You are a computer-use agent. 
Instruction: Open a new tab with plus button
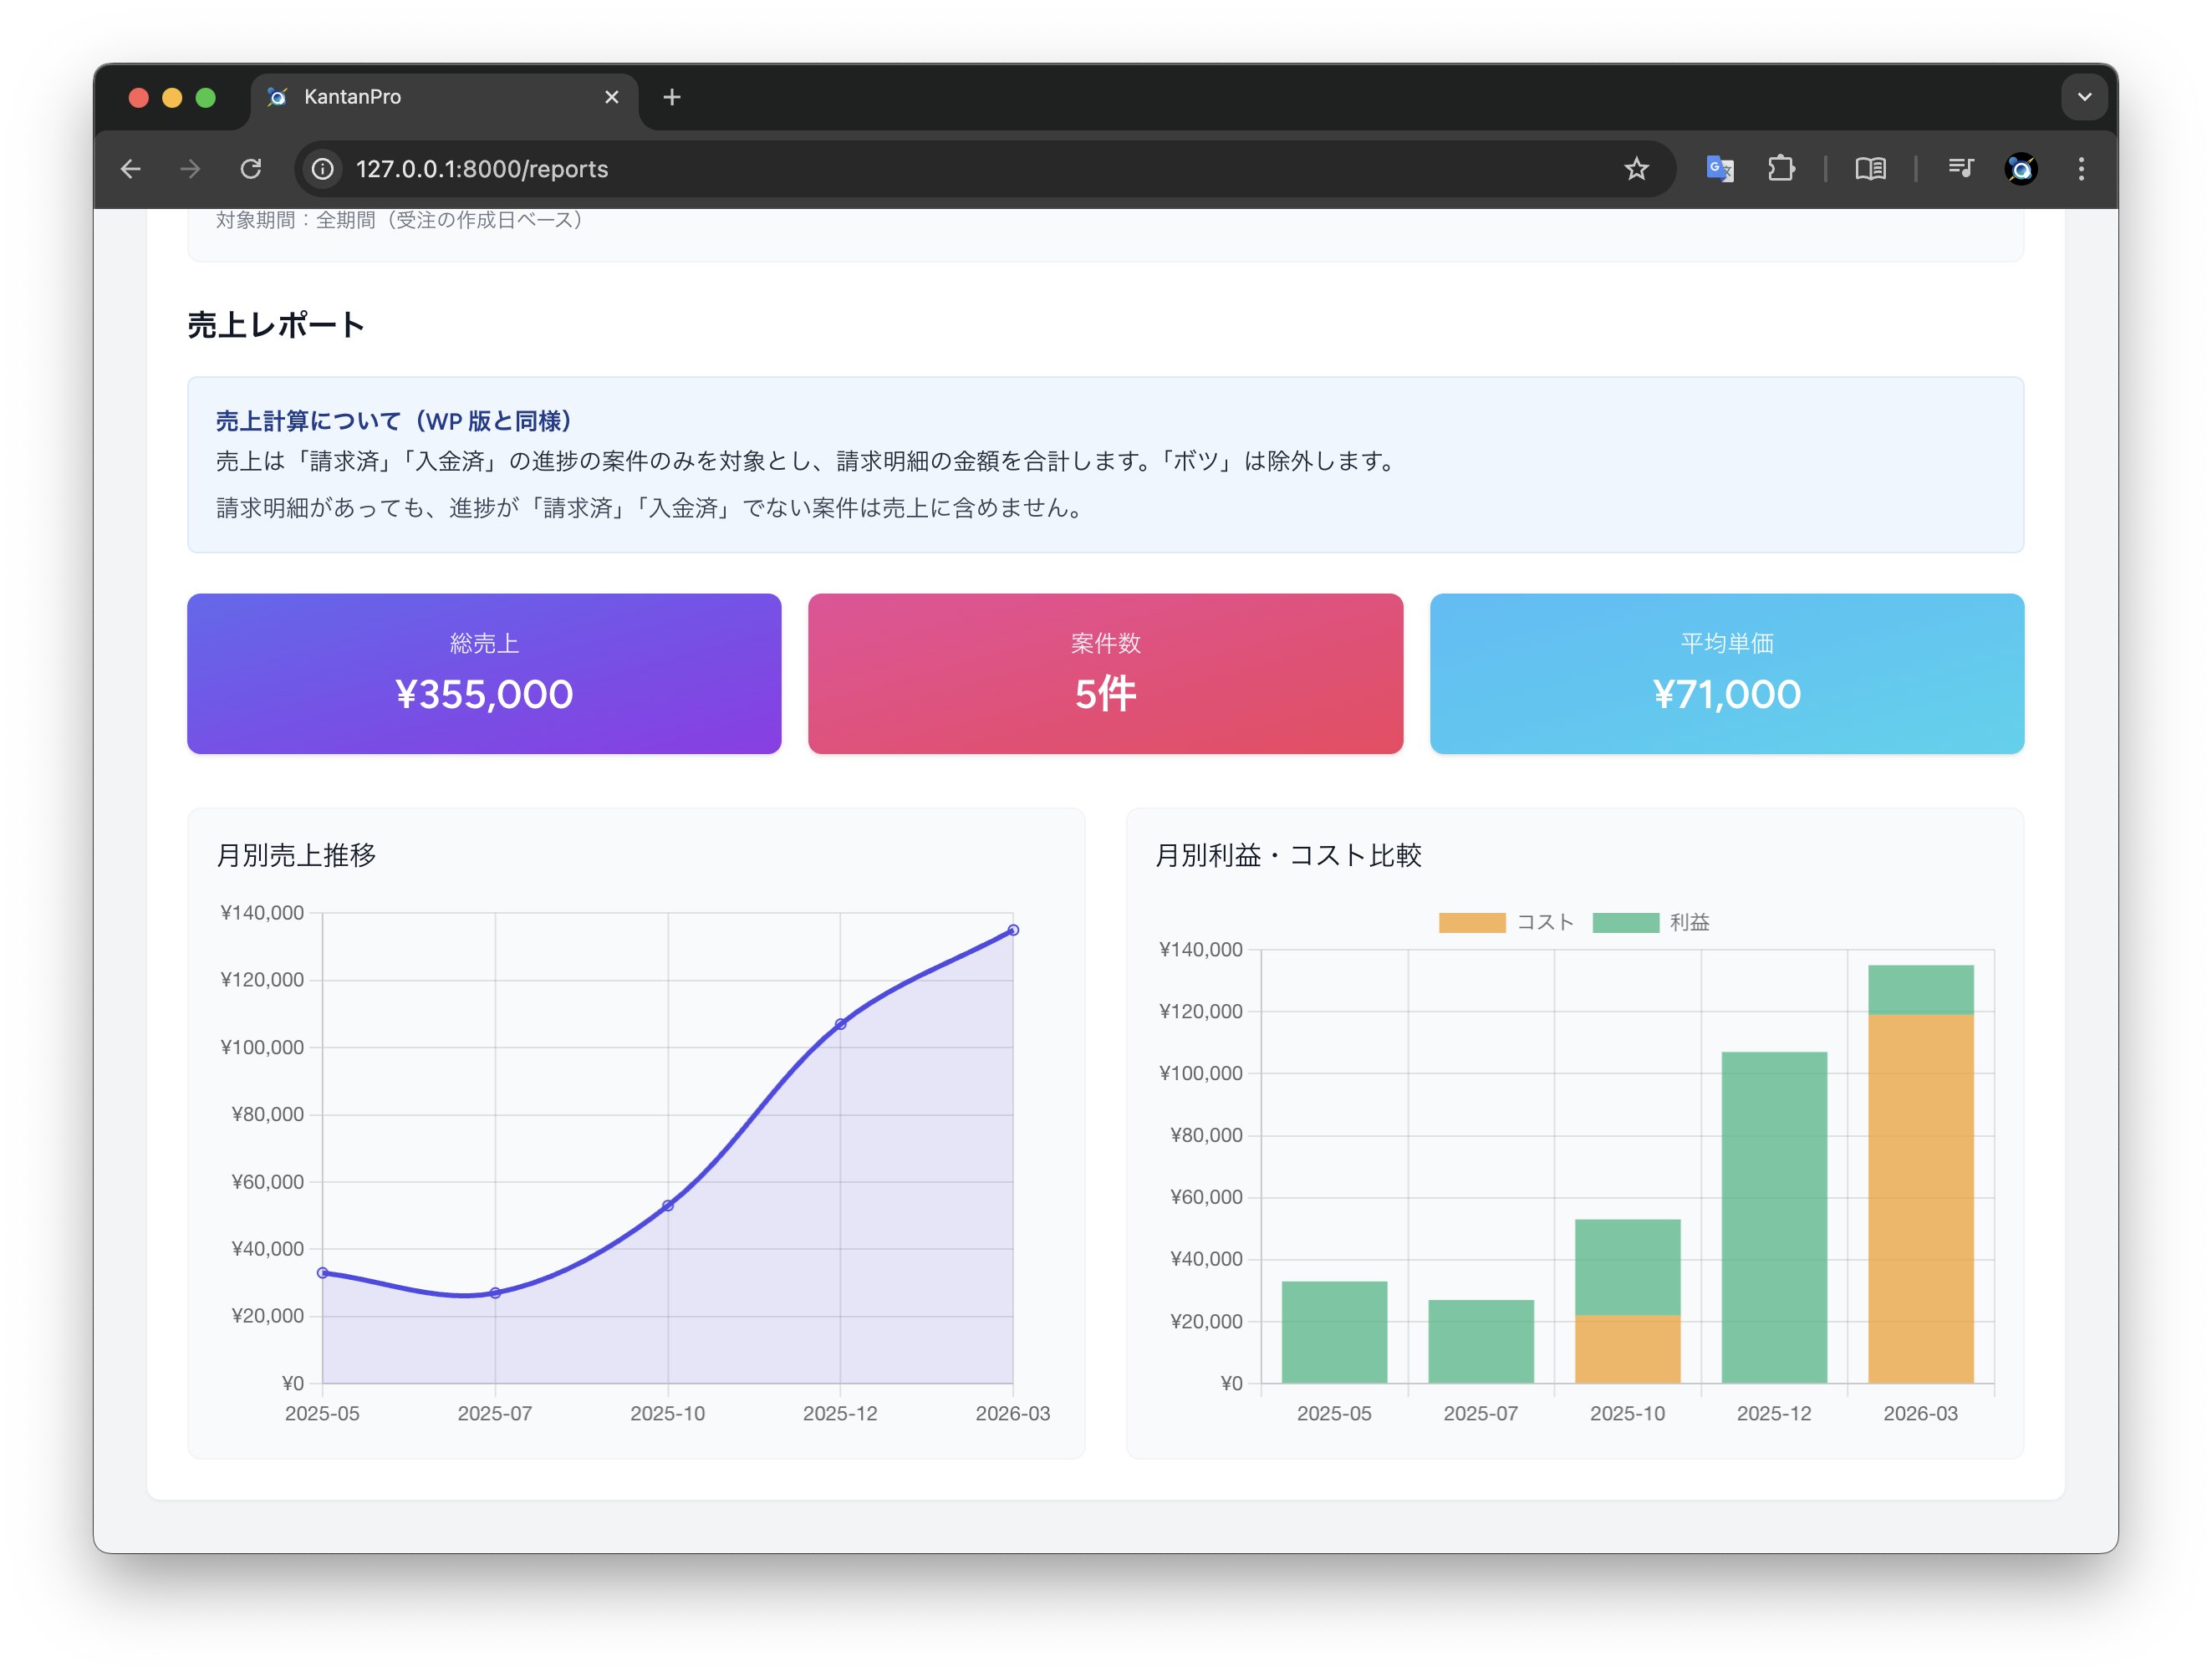(672, 97)
